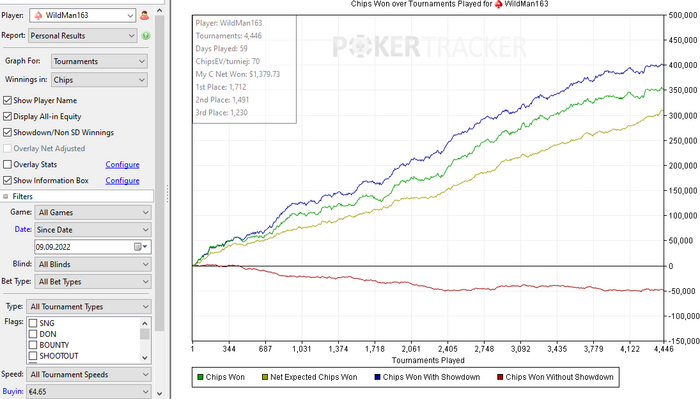Open the Date dropdown Since Date
Viewport: 700px width, 399px height.
[93, 230]
